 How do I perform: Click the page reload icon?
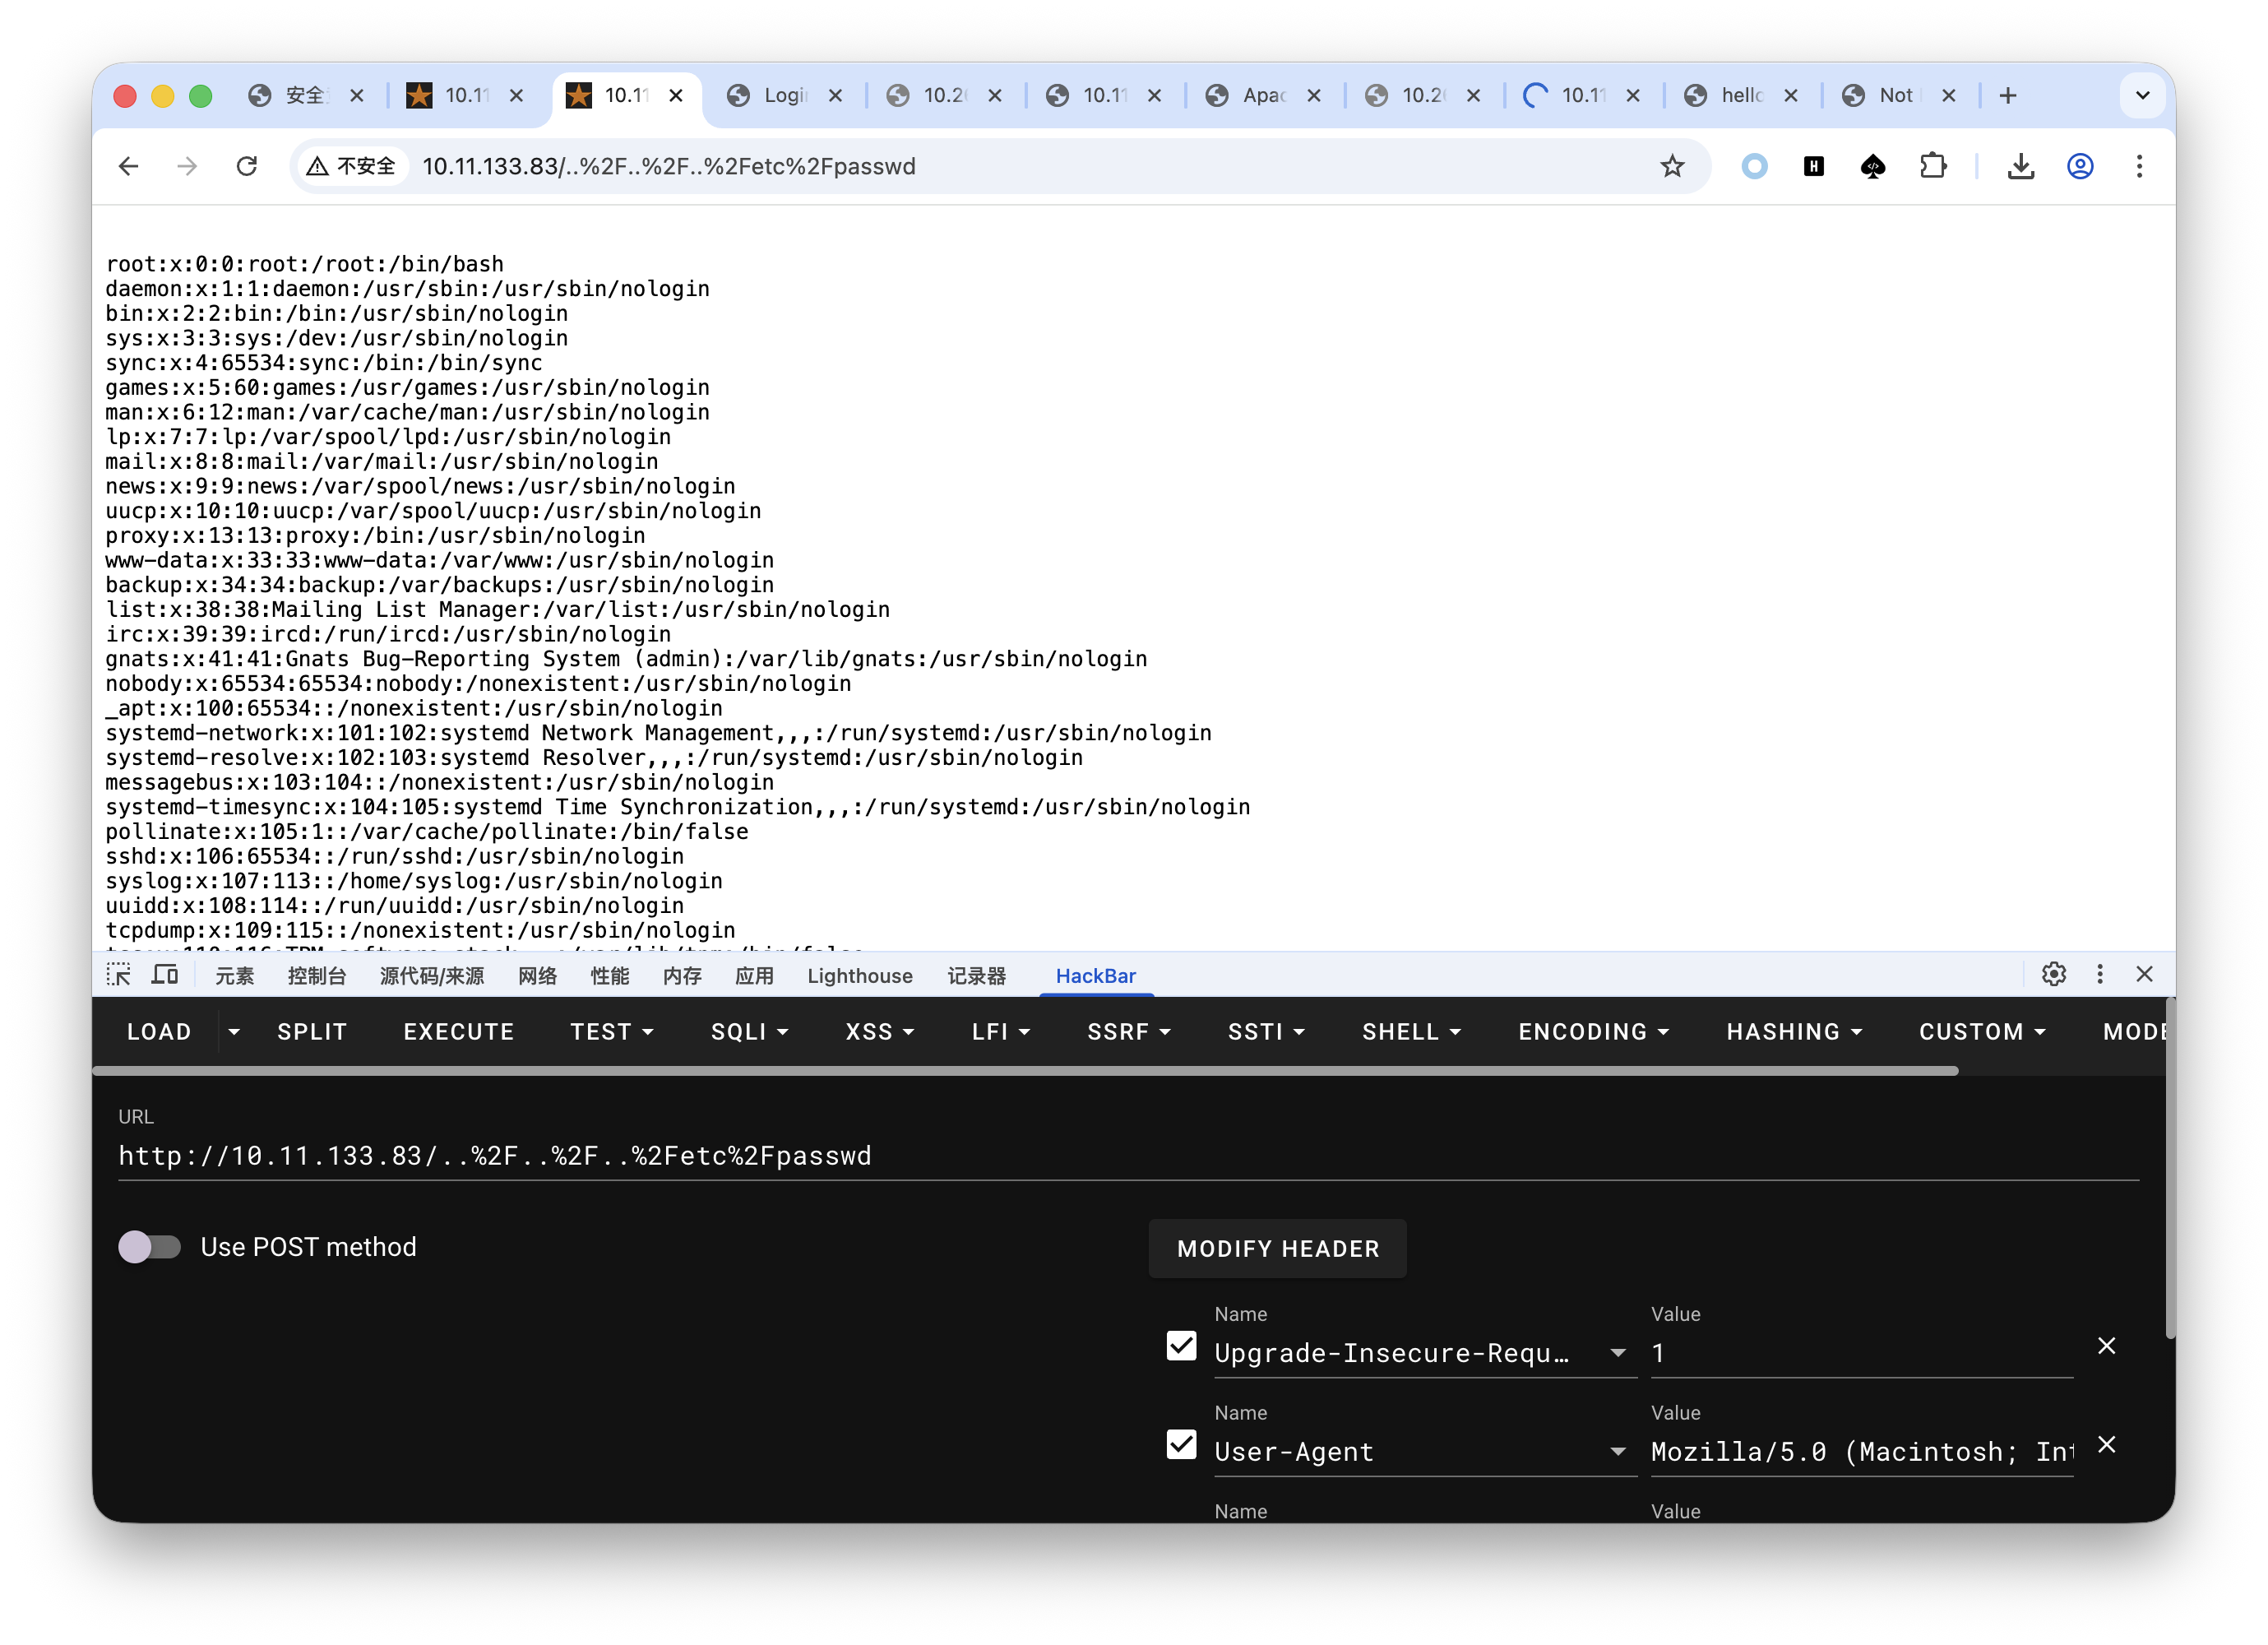[x=247, y=166]
